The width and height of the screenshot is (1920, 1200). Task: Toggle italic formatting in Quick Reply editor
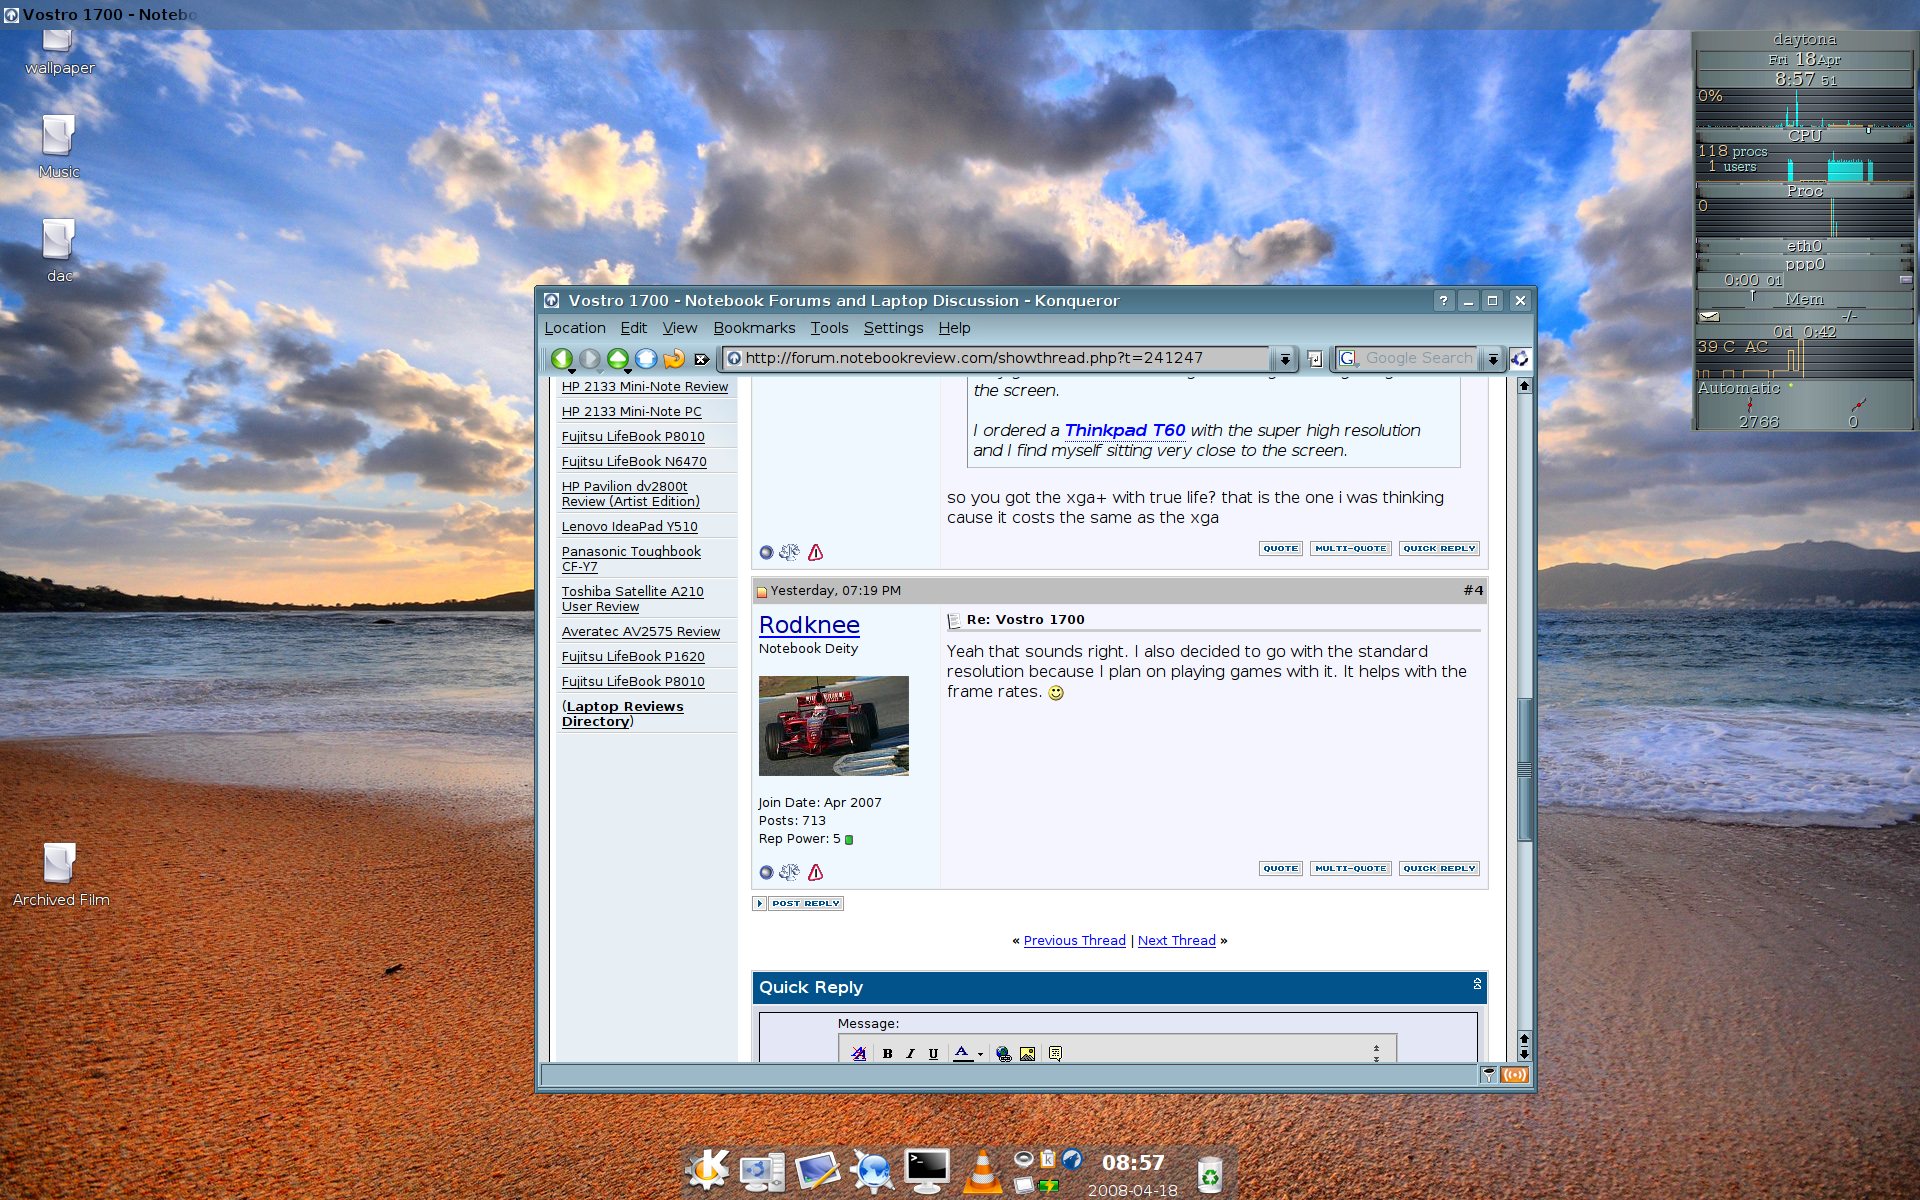coord(910,1053)
